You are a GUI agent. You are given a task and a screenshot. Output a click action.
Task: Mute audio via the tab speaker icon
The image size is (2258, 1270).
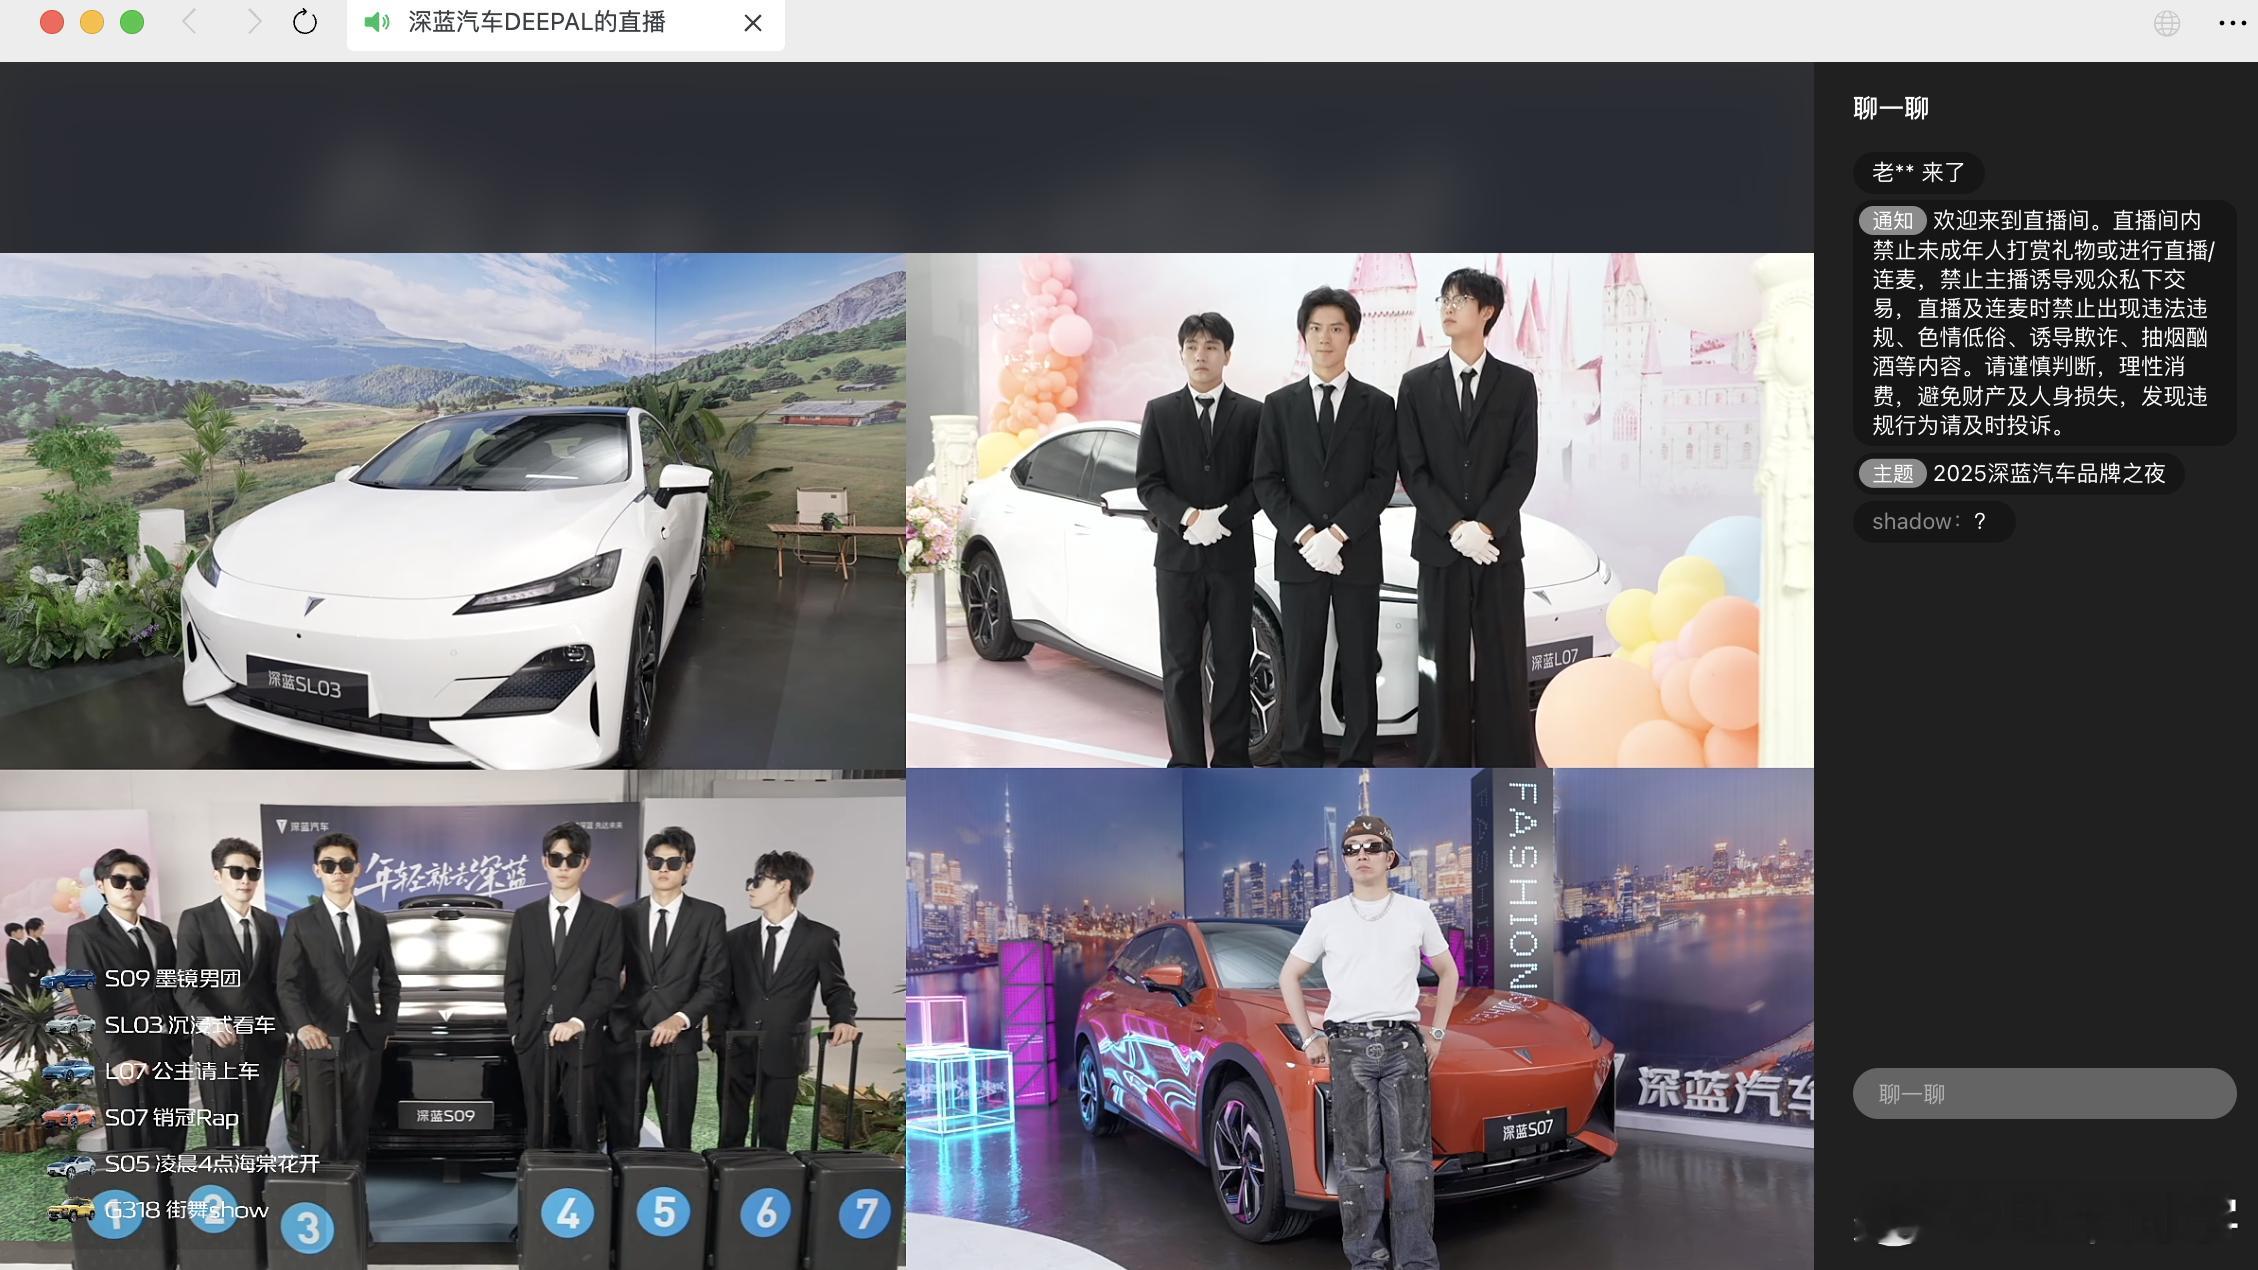[x=376, y=22]
